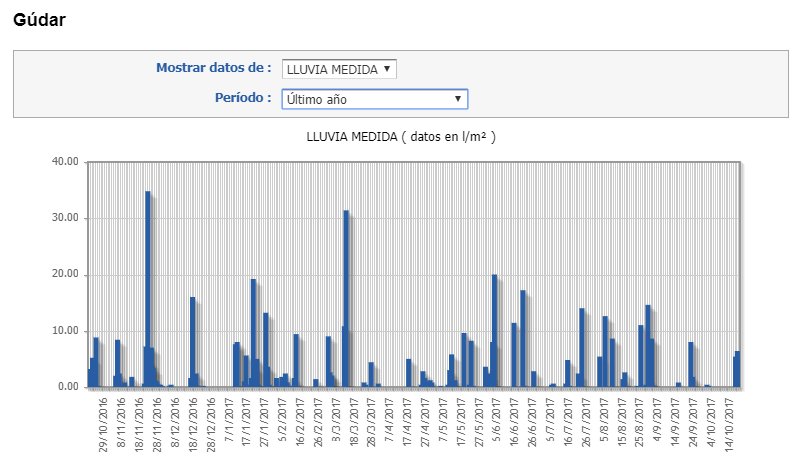
Task: Click the Gúdar station heading
Action: 39,20
